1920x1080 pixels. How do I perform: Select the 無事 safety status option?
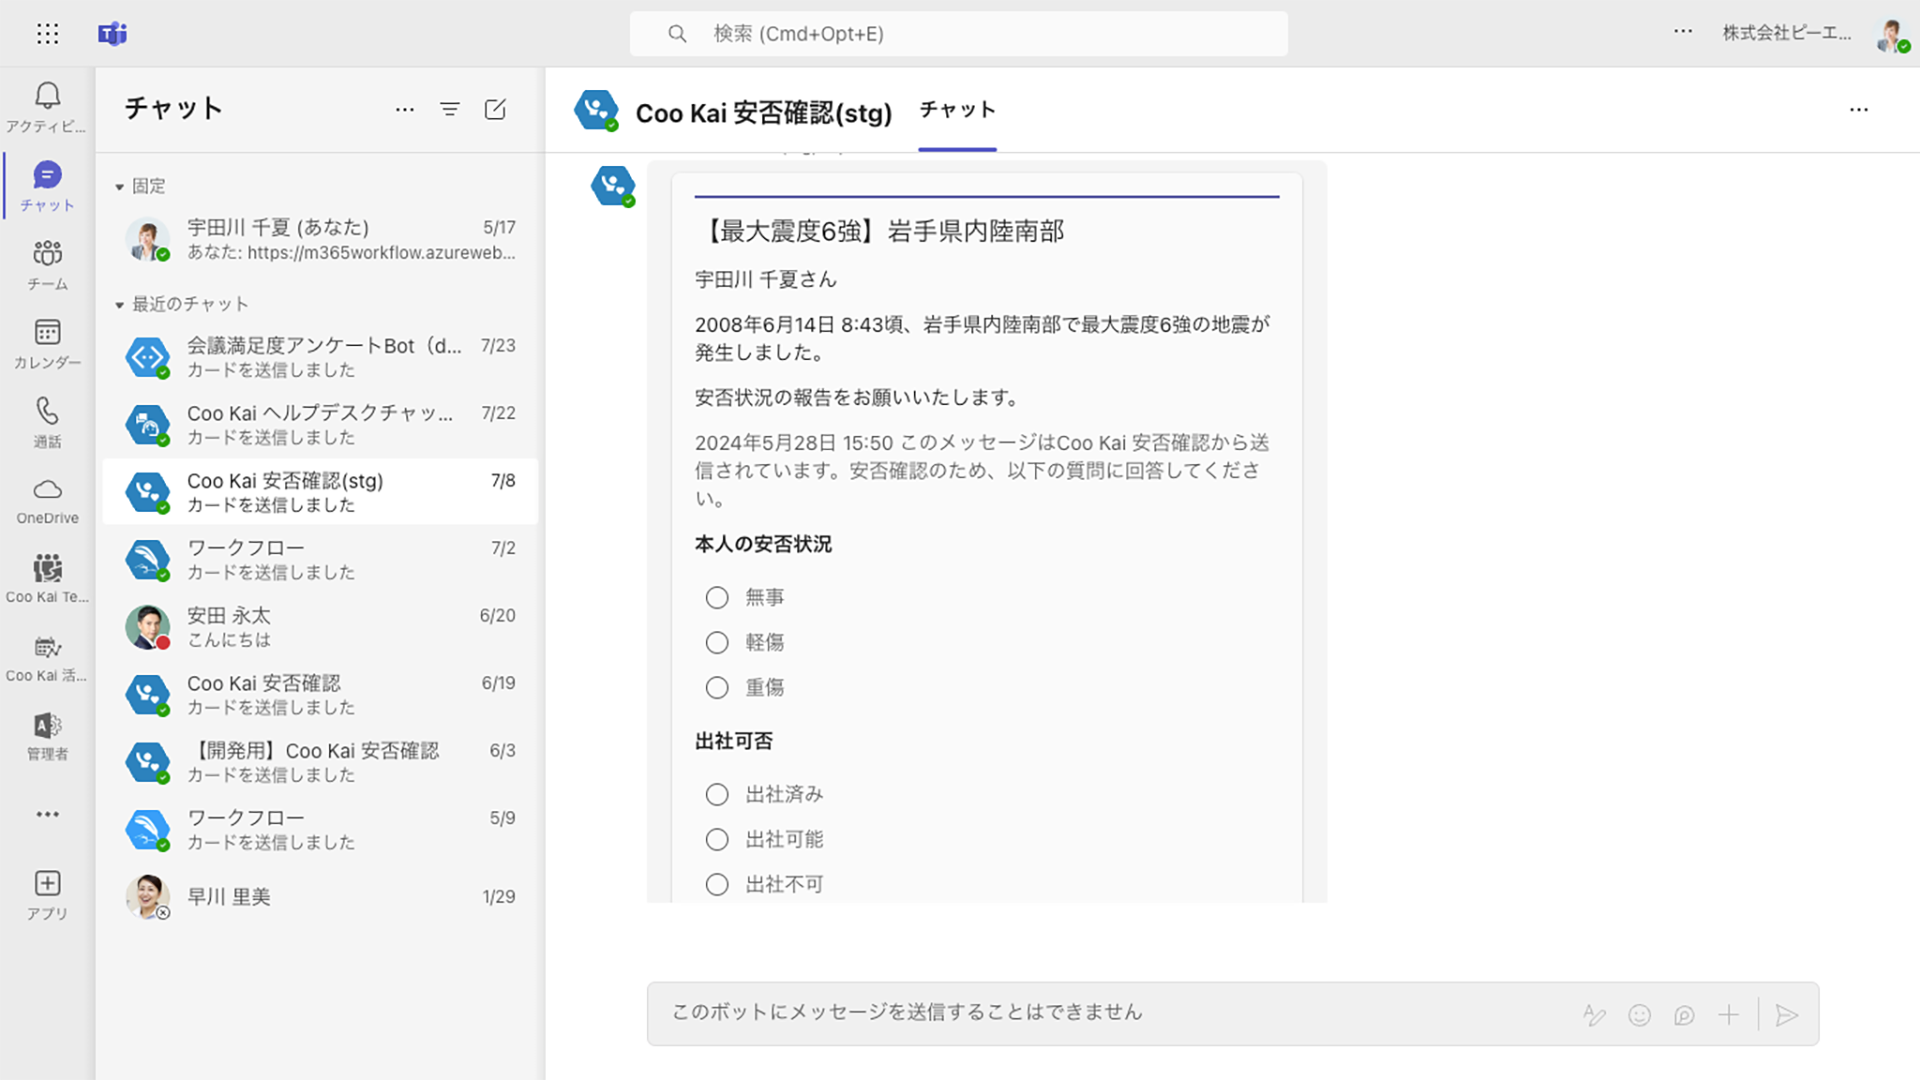717,597
